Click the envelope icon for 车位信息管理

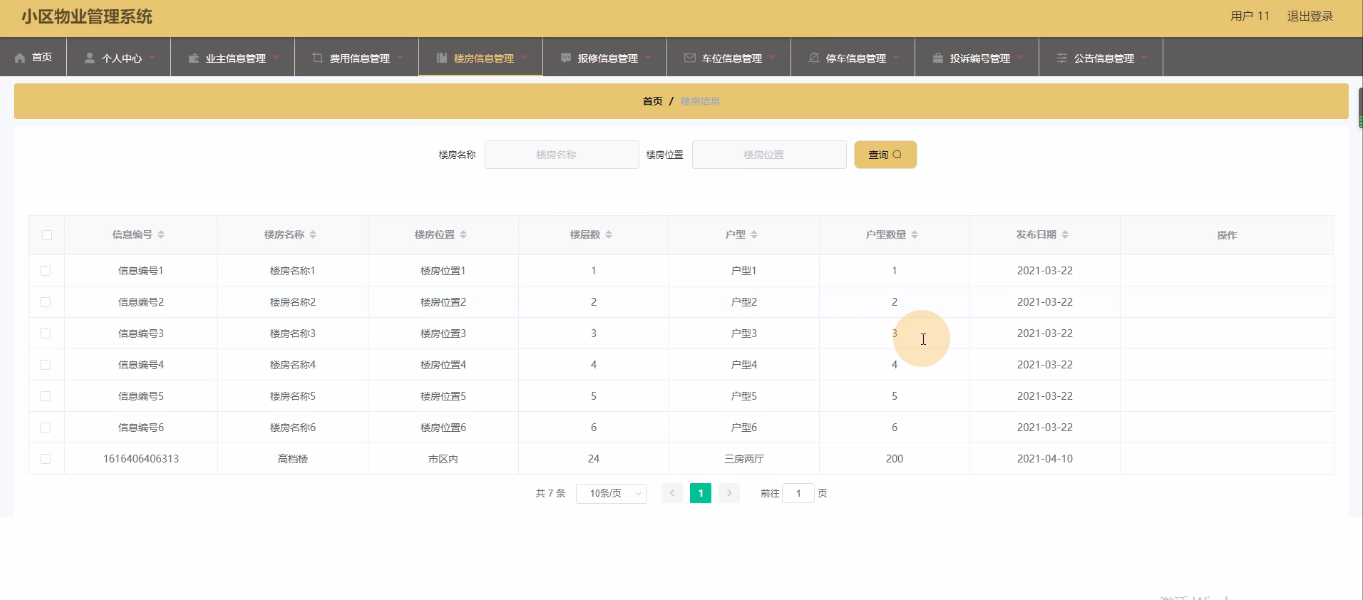pyautogui.click(x=690, y=58)
